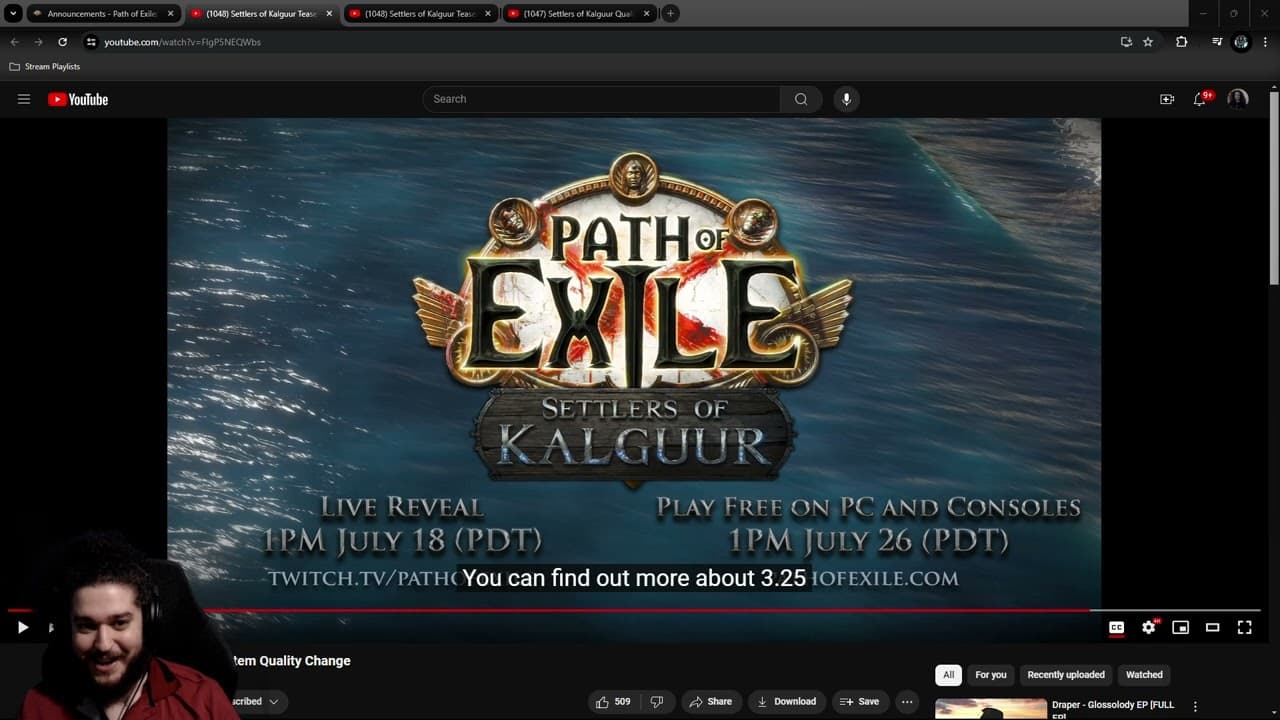Filter recommendations by Recently uploaded

tap(1066, 675)
